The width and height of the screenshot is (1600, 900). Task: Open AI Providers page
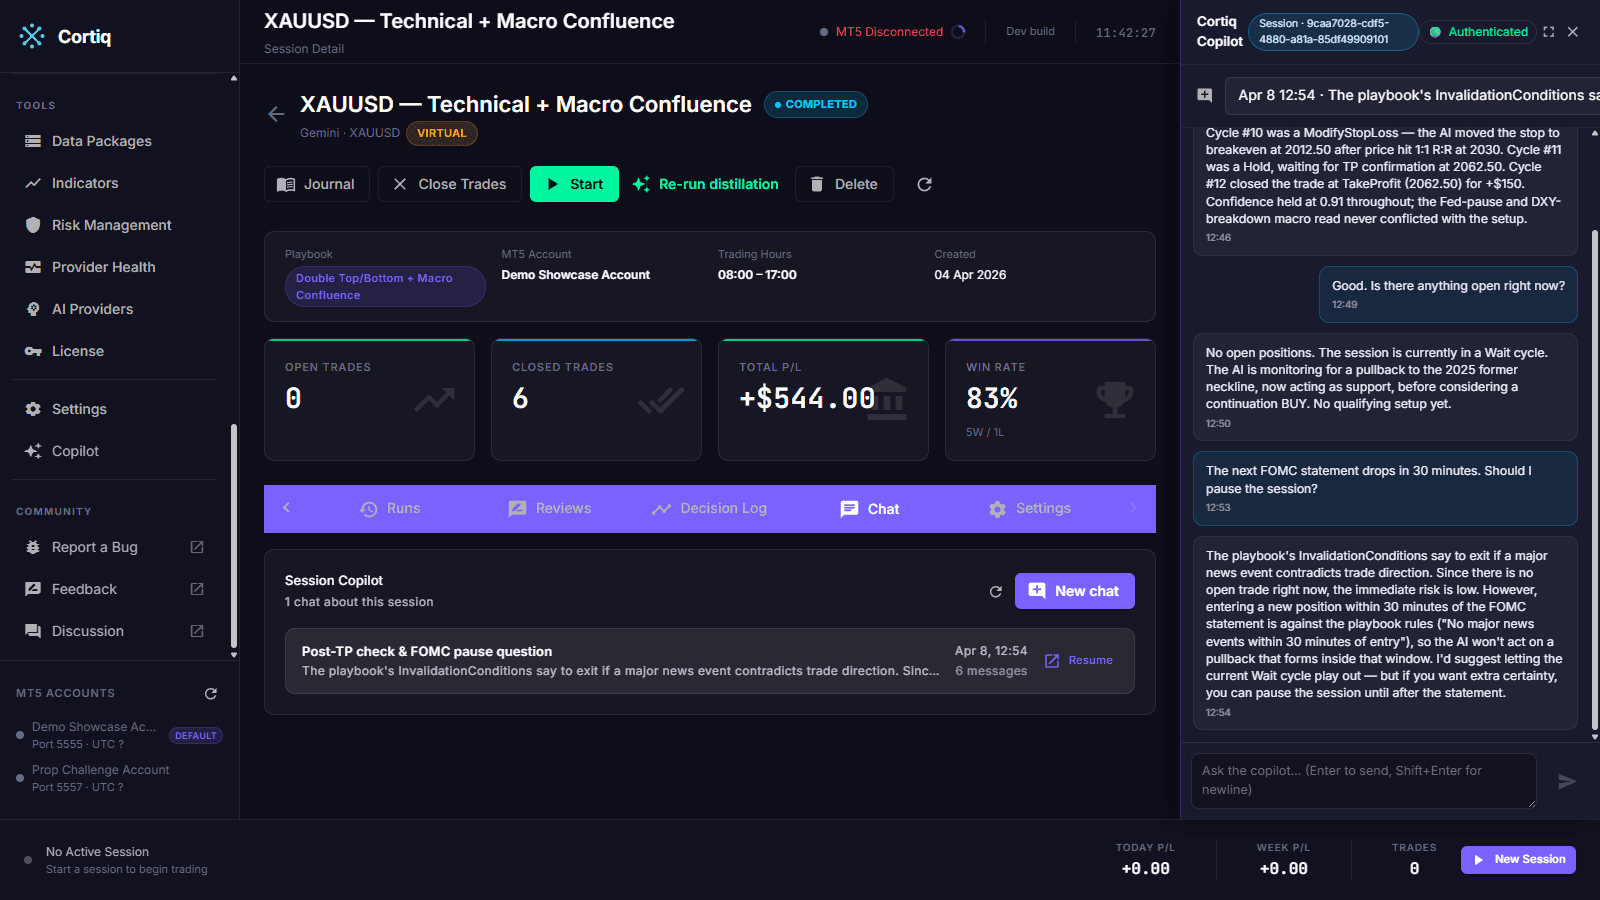92,309
